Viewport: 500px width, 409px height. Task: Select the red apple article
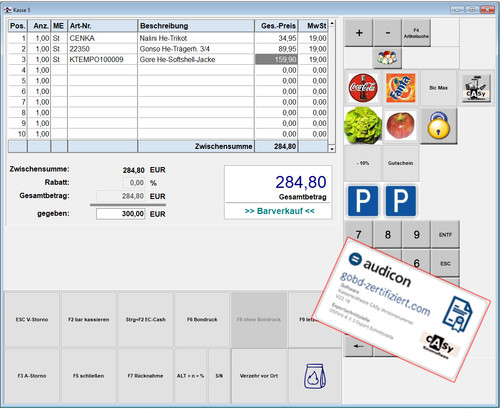pyautogui.click(x=400, y=126)
